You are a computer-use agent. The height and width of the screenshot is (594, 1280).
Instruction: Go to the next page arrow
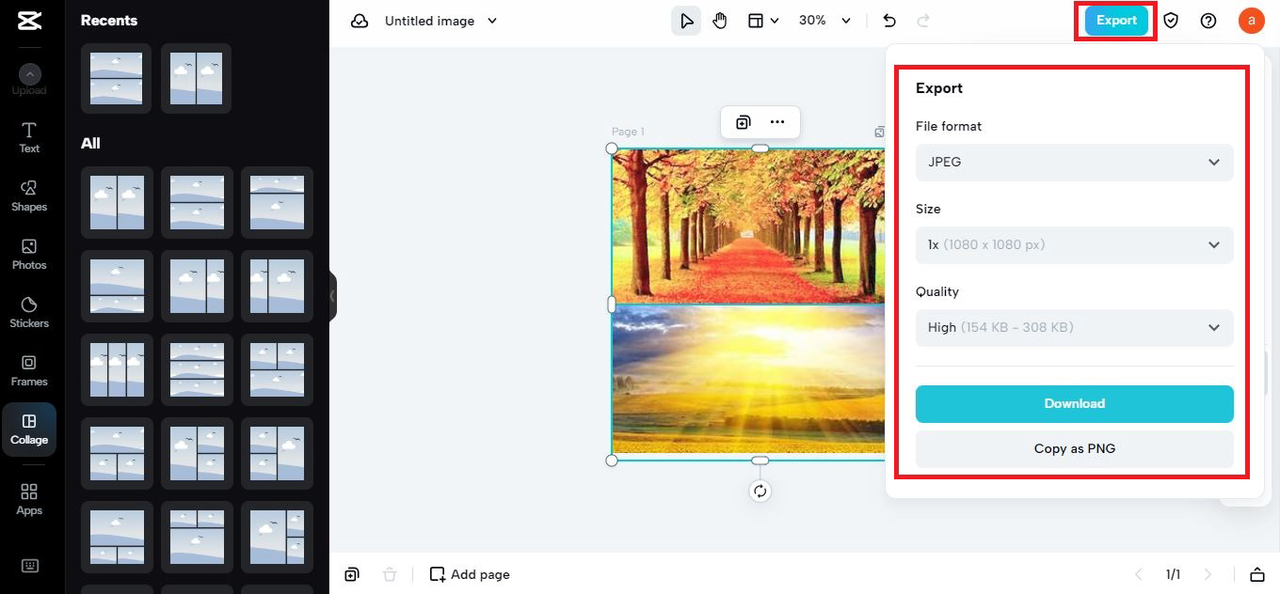(1208, 574)
